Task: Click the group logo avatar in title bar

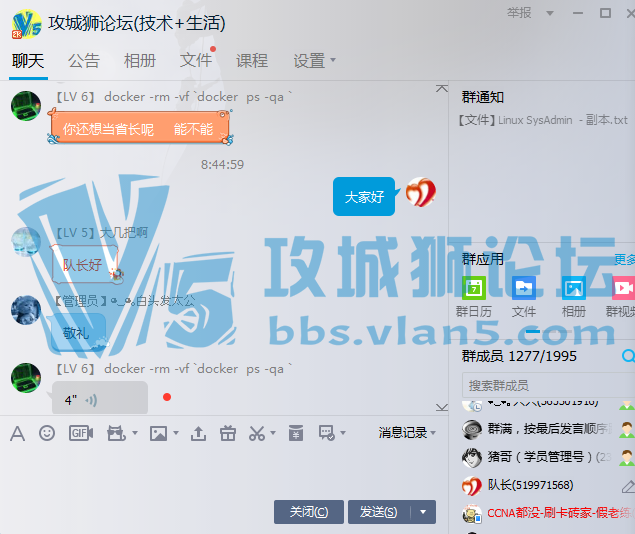Action: click(x=26, y=24)
